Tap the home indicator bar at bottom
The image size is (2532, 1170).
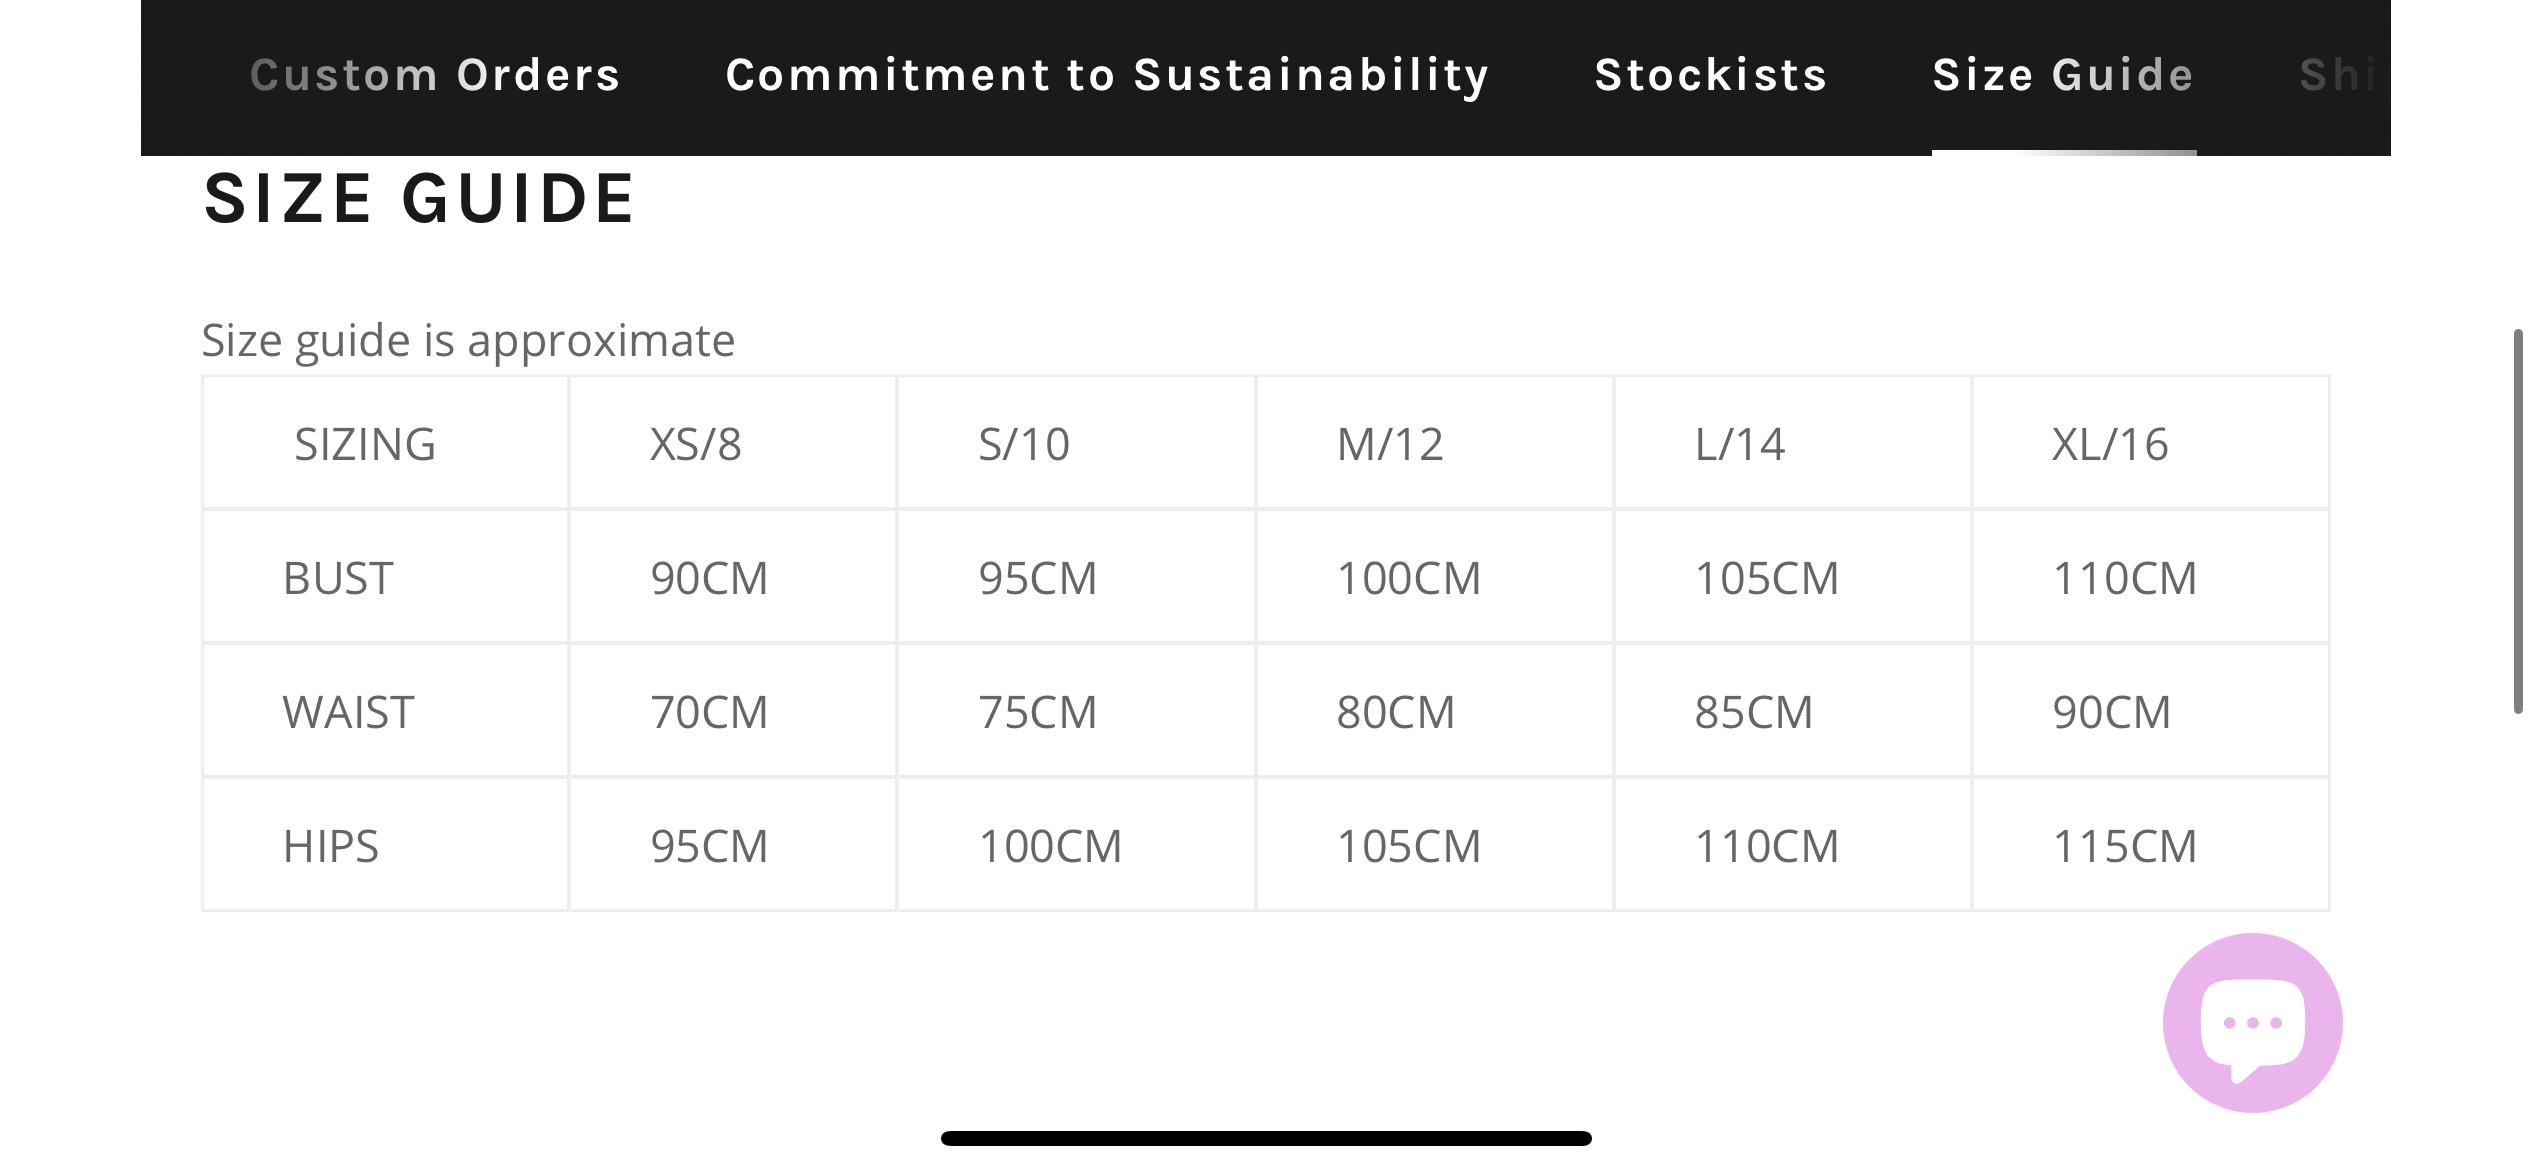[x=1266, y=1138]
